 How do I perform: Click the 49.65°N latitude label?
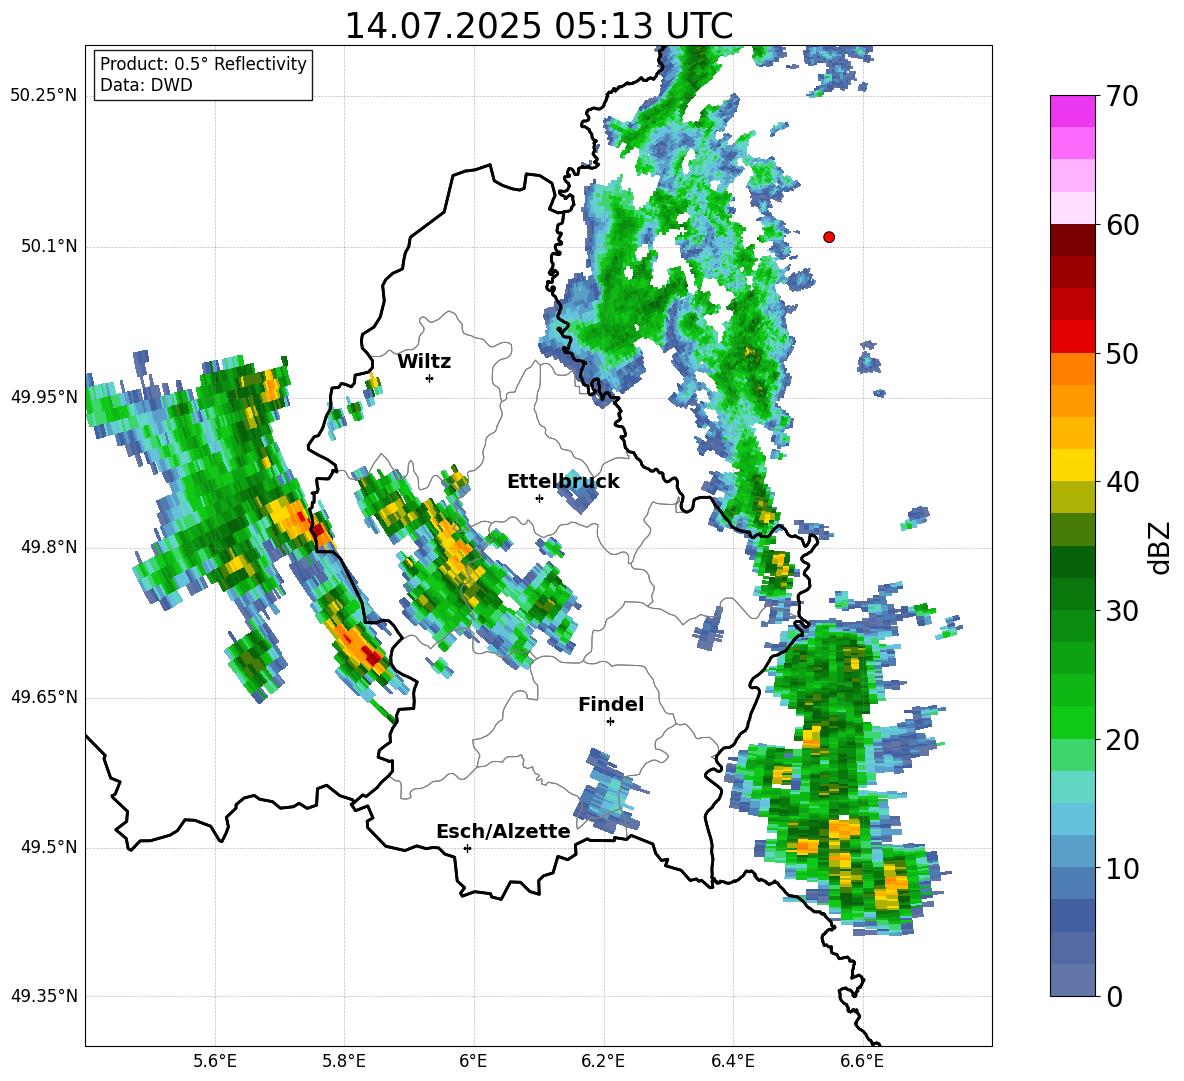(43, 697)
